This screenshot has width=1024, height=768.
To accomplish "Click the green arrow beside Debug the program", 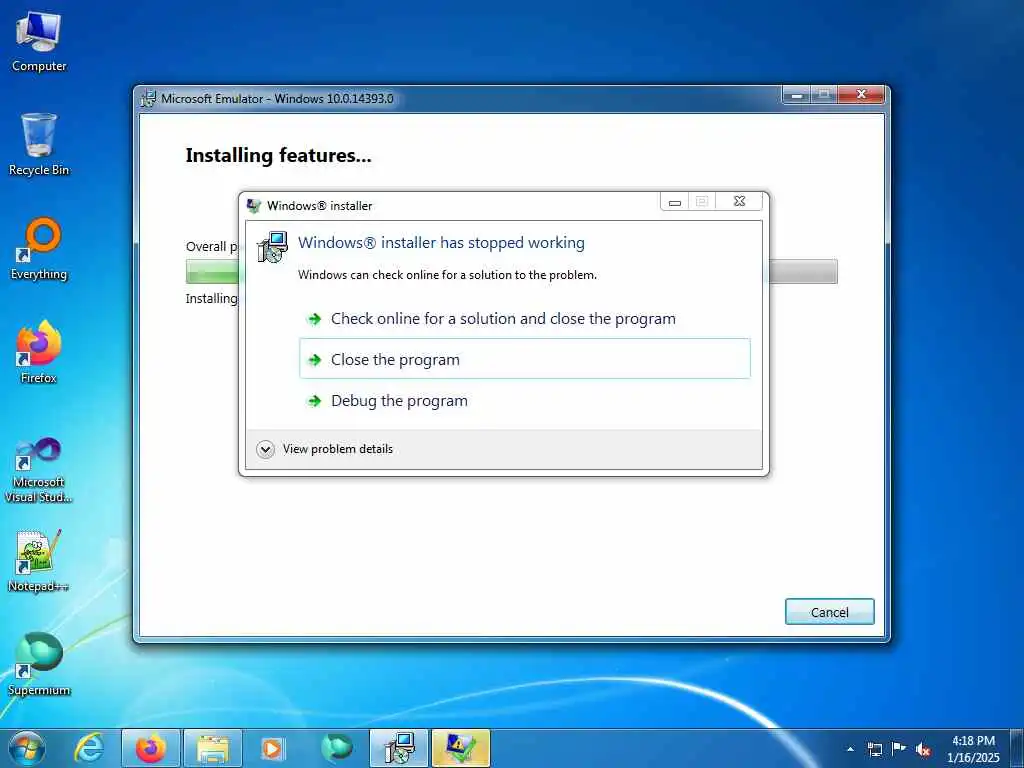I will (x=315, y=401).
